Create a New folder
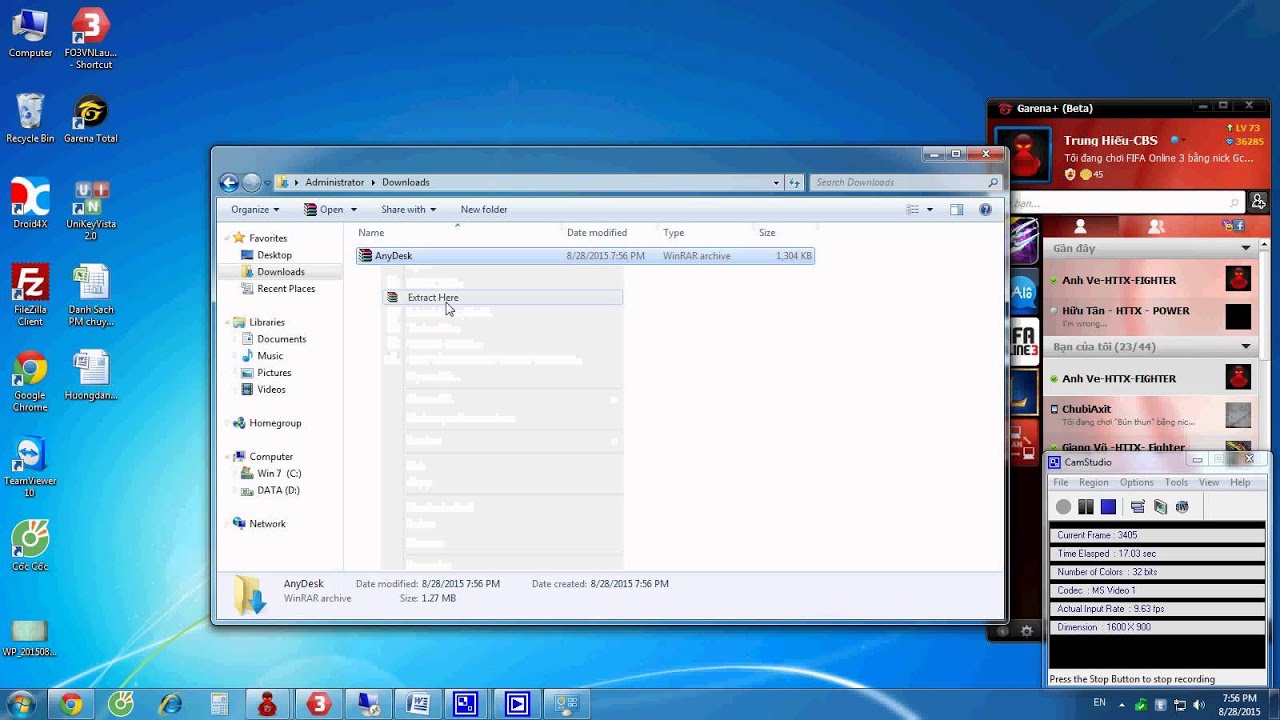The image size is (1280, 720). (x=484, y=209)
